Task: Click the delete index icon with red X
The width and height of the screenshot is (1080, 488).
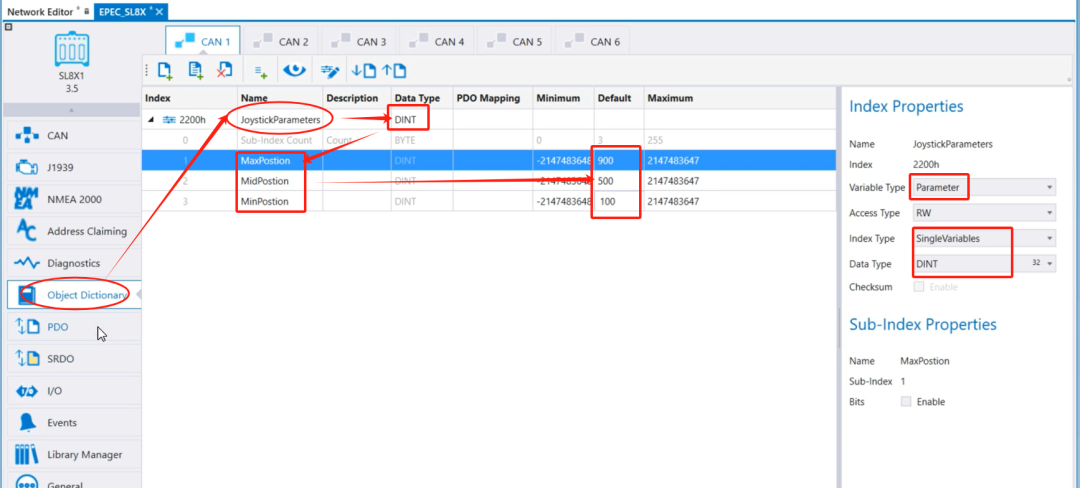Action: pos(225,70)
